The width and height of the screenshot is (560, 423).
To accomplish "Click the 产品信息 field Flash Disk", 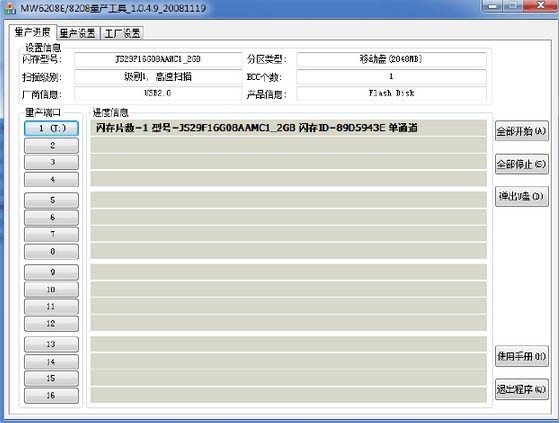I will (391, 94).
